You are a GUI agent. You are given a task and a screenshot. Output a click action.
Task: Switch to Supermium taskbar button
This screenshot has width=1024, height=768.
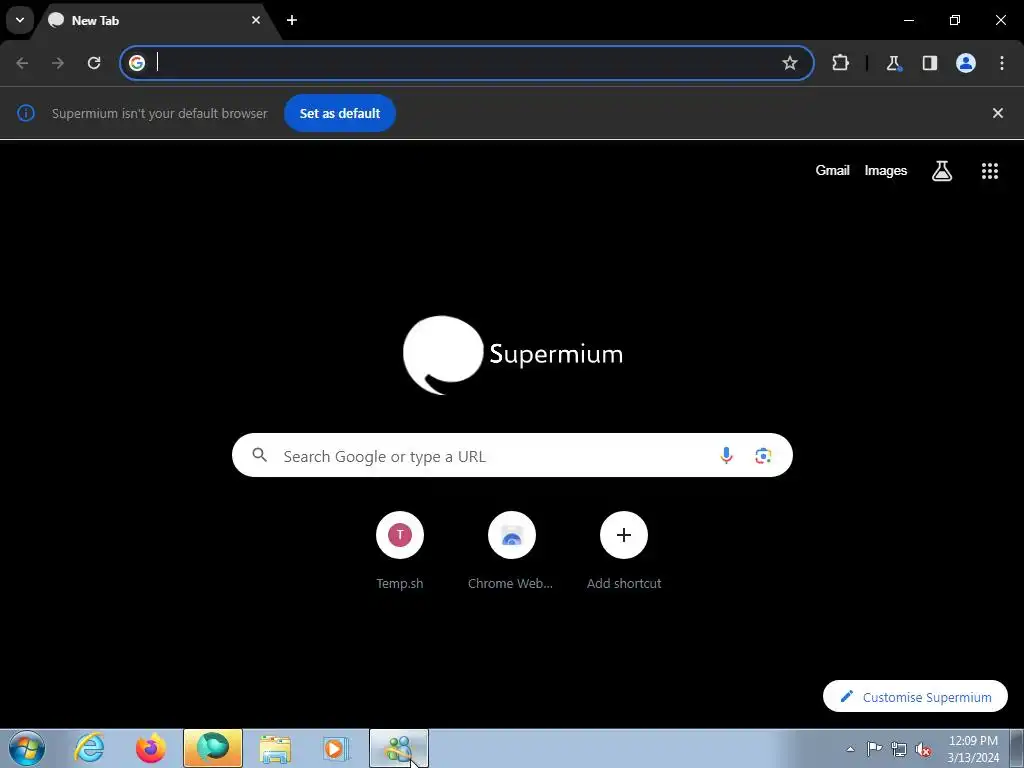tap(213, 748)
